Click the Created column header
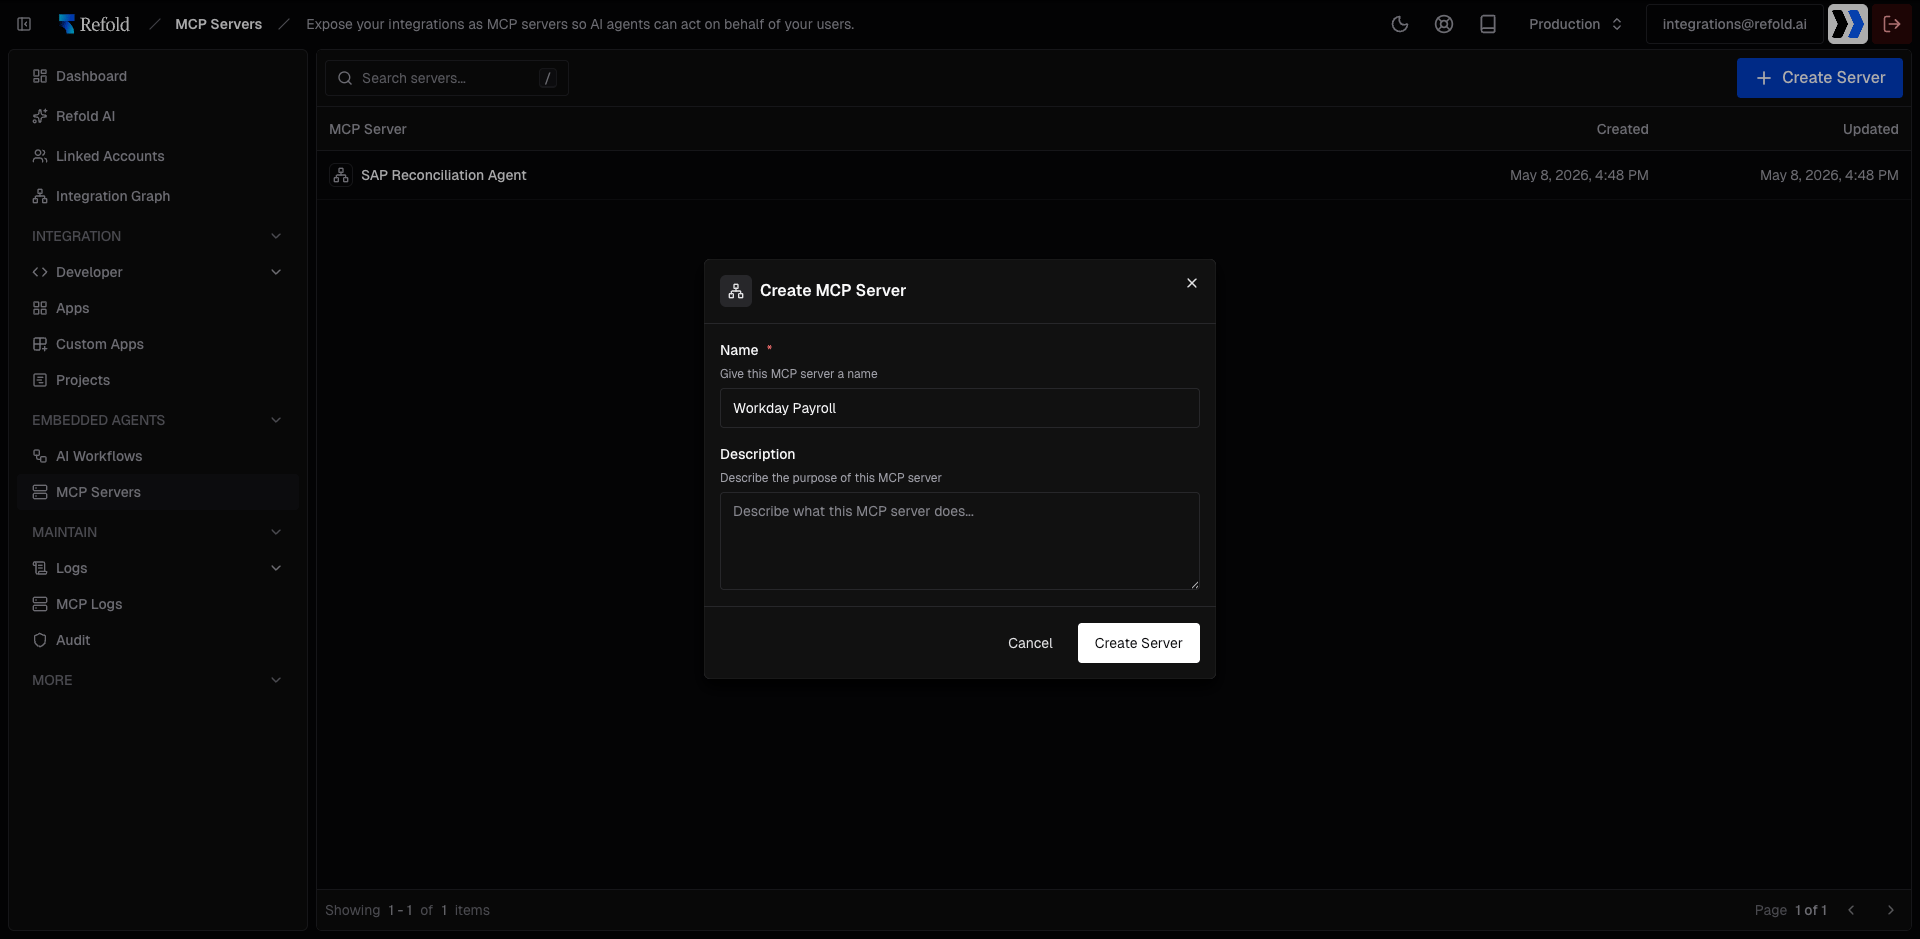Image resolution: width=1920 pixels, height=939 pixels. (x=1622, y=129)
